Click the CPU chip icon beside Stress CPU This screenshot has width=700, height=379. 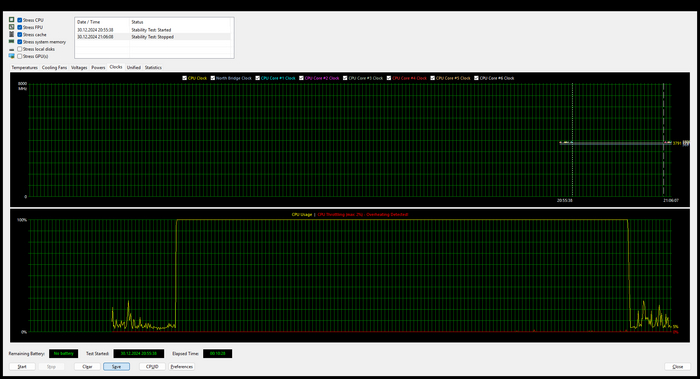click(12, 20)
